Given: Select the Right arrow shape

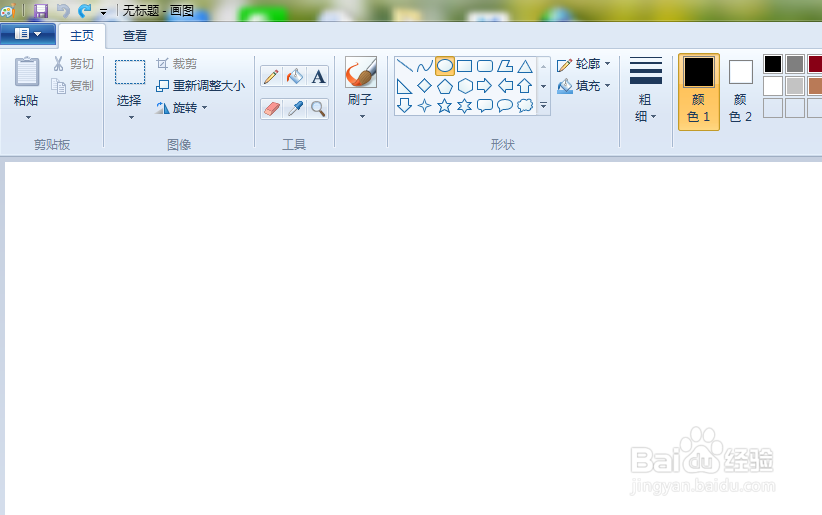Looking at the screenshot, I should click(x=484, y=86).
